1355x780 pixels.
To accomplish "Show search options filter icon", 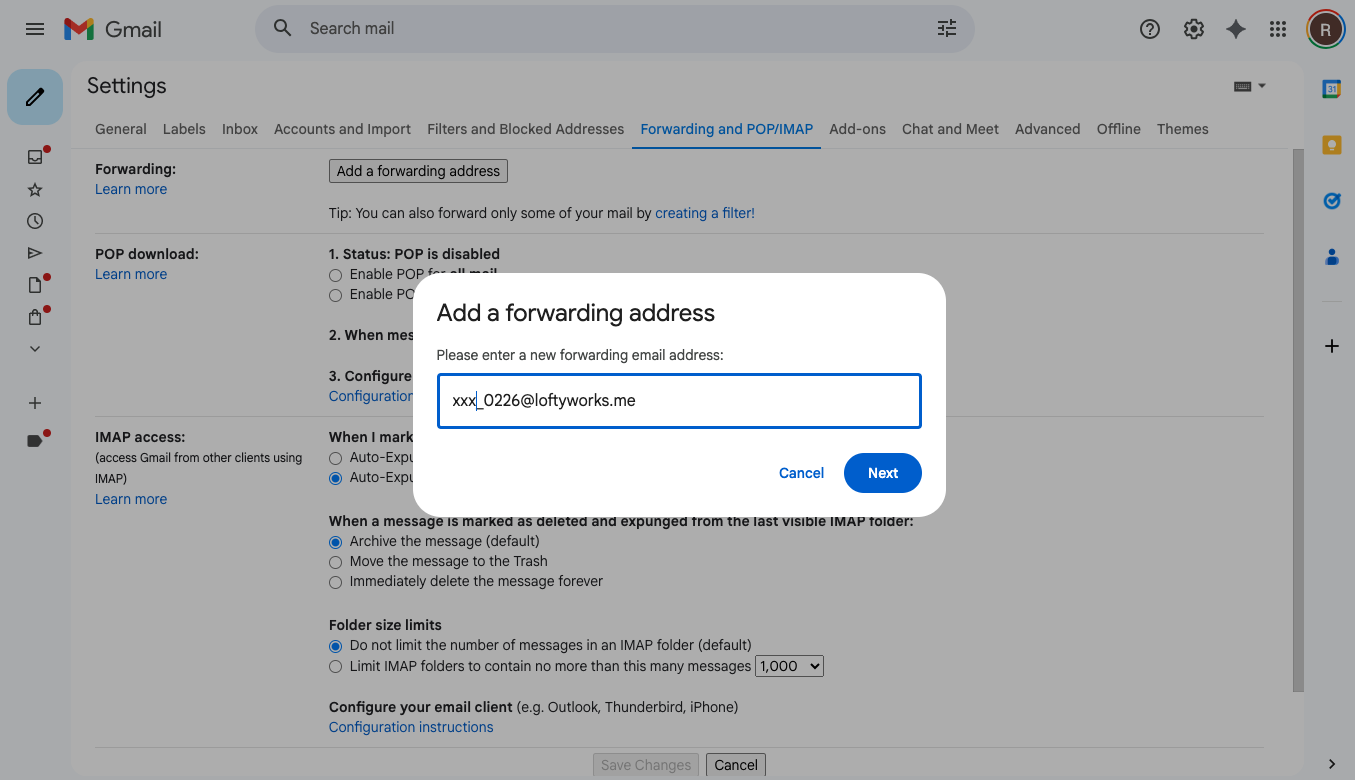I will tap(946, 29).
